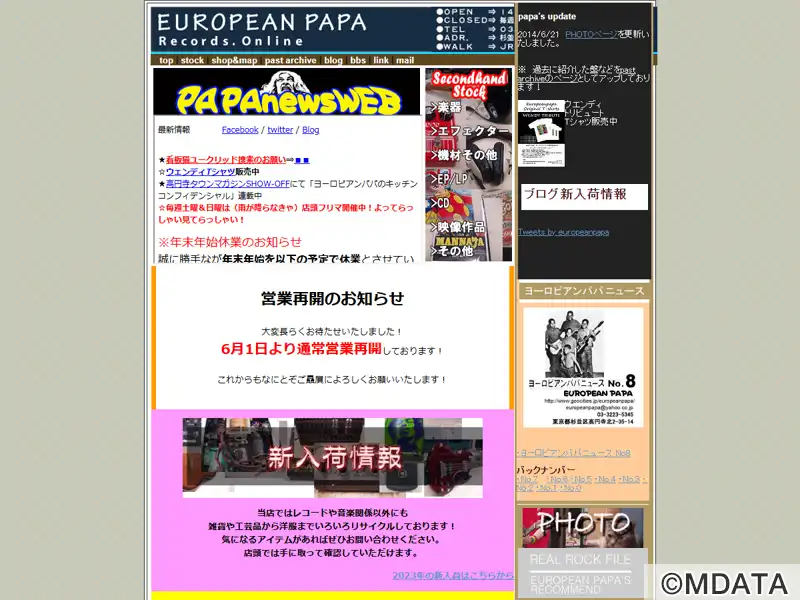Click the red 6月1日より通常営業再開 text
This screenshot has width=800, height=600.
(301, 349)
